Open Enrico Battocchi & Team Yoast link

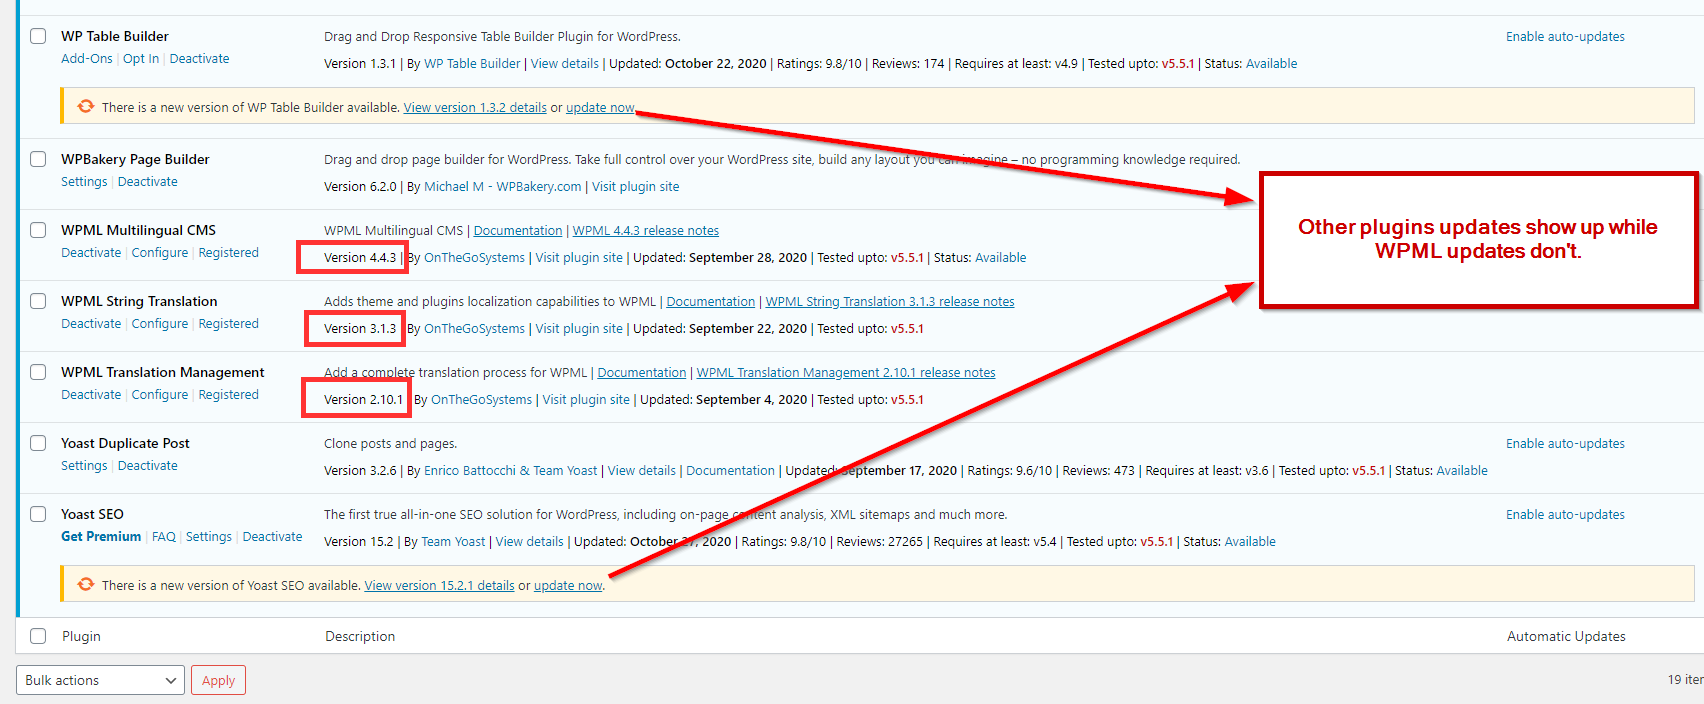tap(510, 471)
